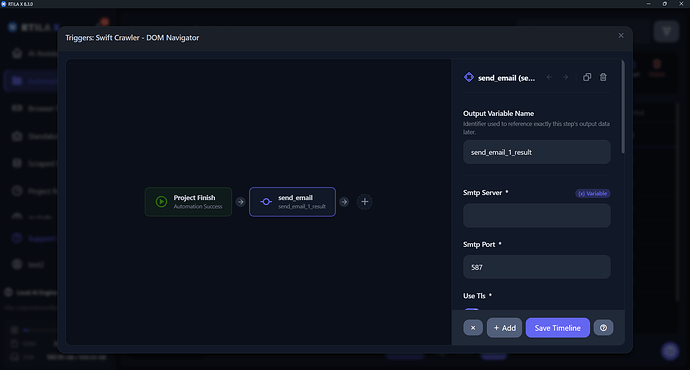Viewport: 690px width, 370px height.
Task: Open help with the question mark button
Action: click(603, 328)
